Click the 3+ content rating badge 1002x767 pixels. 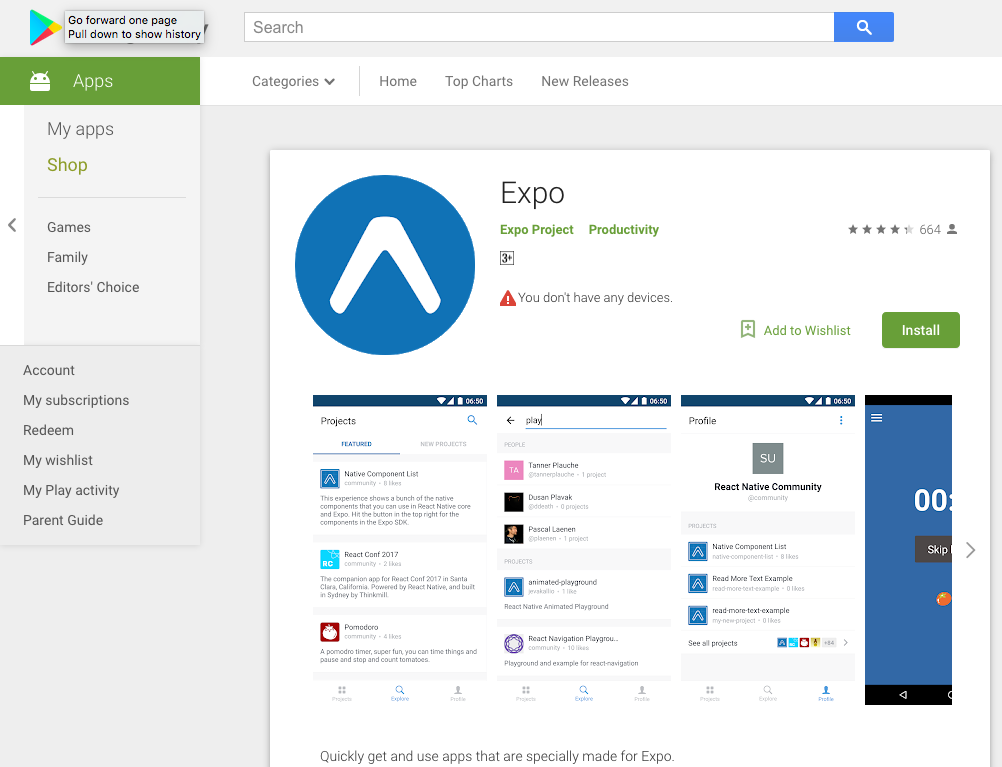[507, 258]
